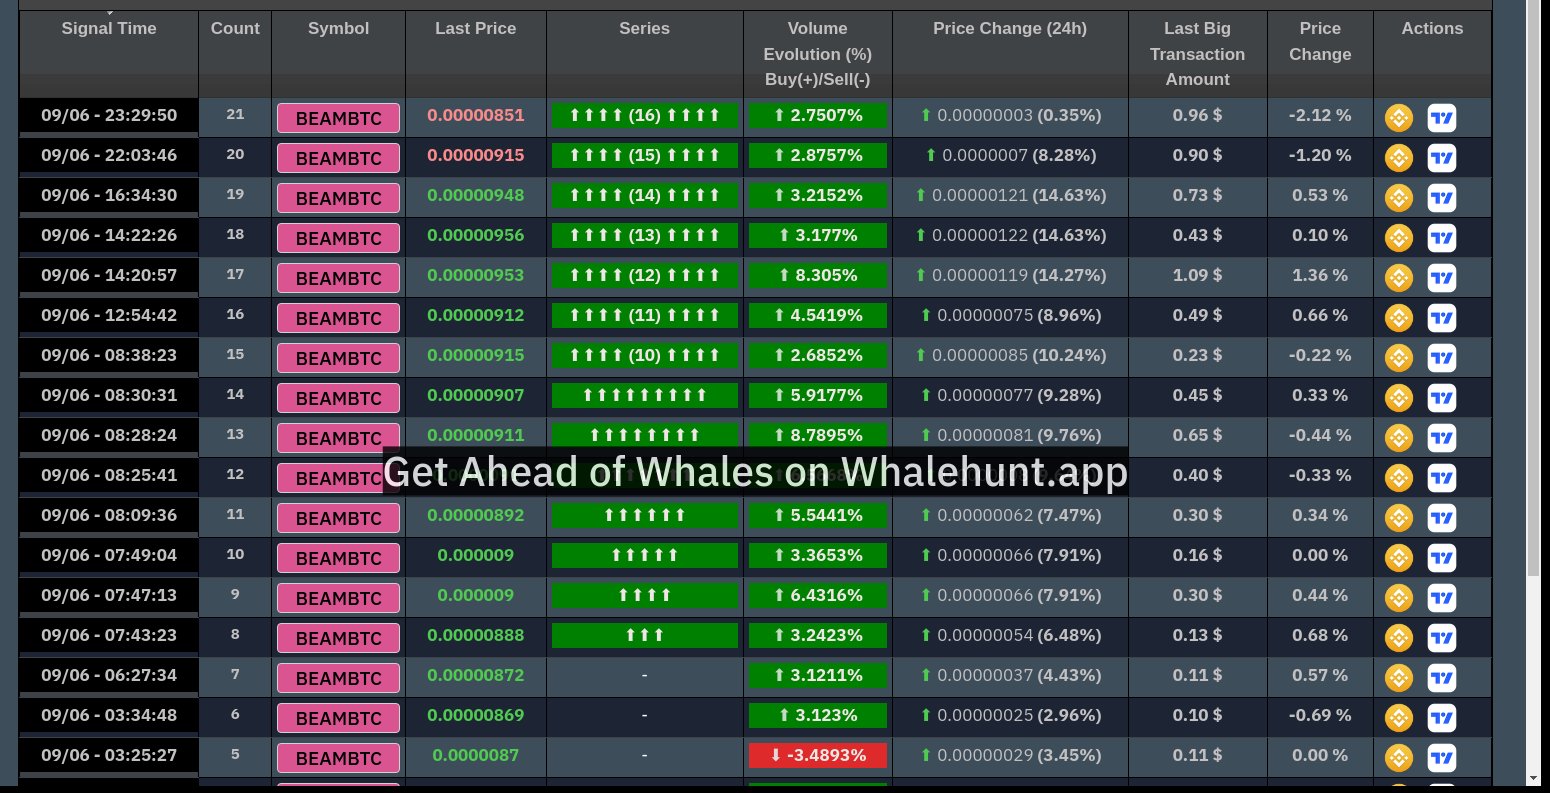Open TradingView icon for 07:47:13 signal row
Image resolution: width=1550 pixels, height=793 pixels.
1441,598
